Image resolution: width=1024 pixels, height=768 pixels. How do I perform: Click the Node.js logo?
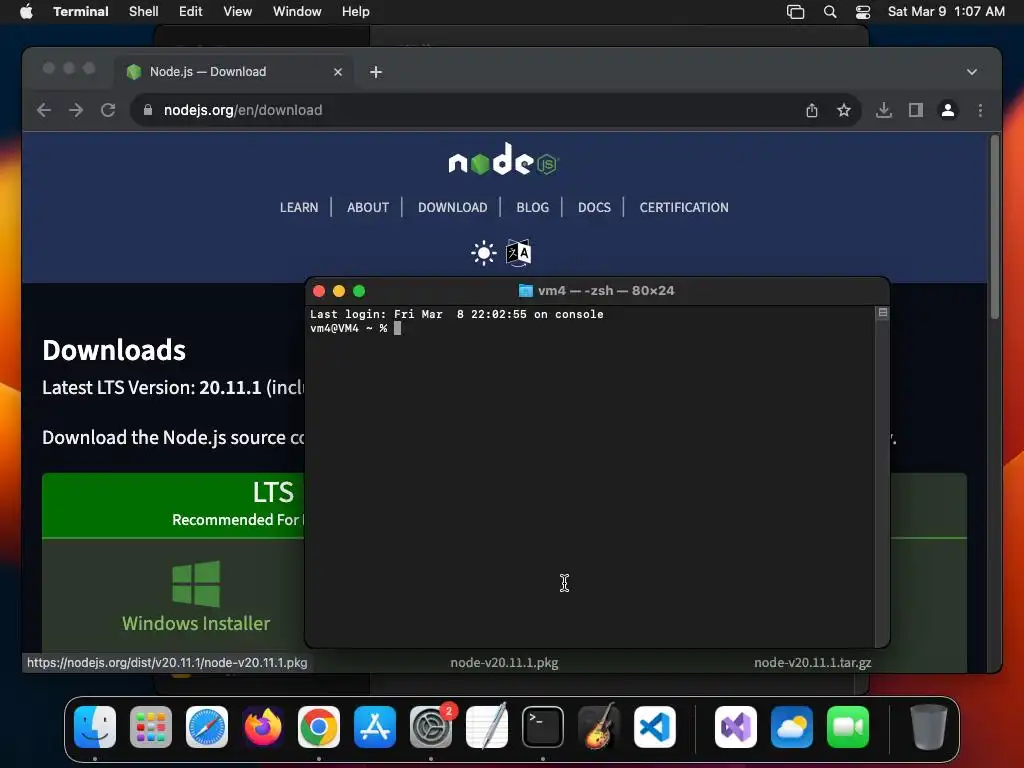point(503,159)
